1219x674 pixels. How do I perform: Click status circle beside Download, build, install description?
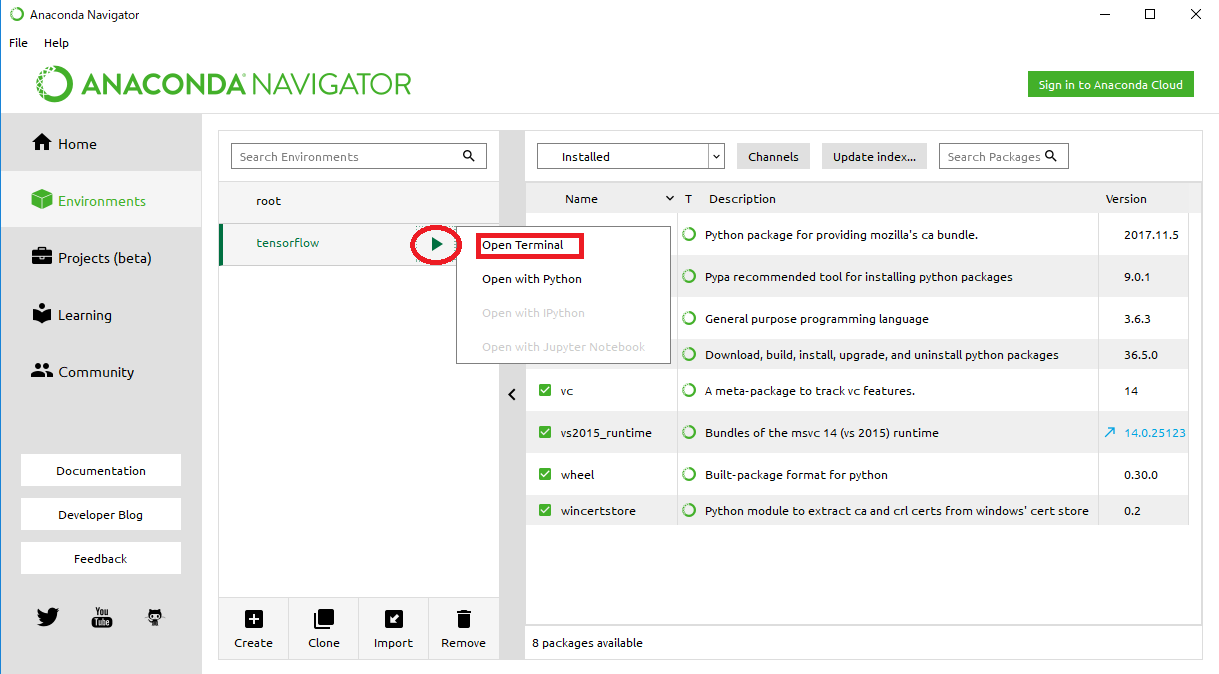(x=690, y=355)
